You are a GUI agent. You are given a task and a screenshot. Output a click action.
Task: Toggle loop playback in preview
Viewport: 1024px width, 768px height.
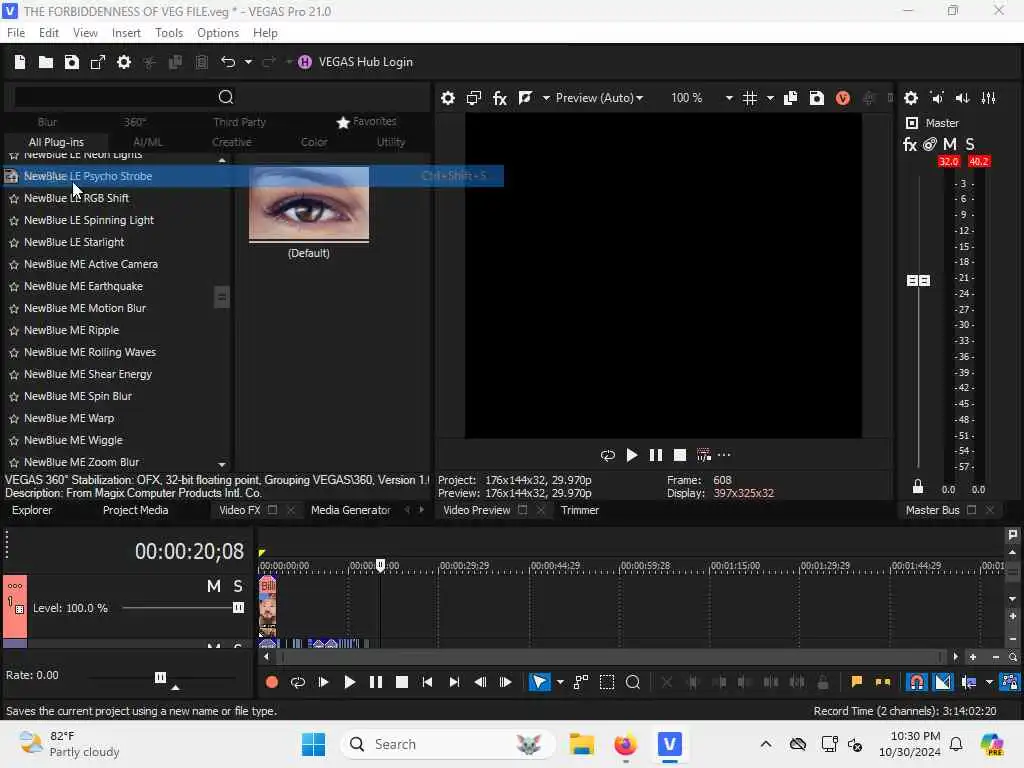coord(607,455)
